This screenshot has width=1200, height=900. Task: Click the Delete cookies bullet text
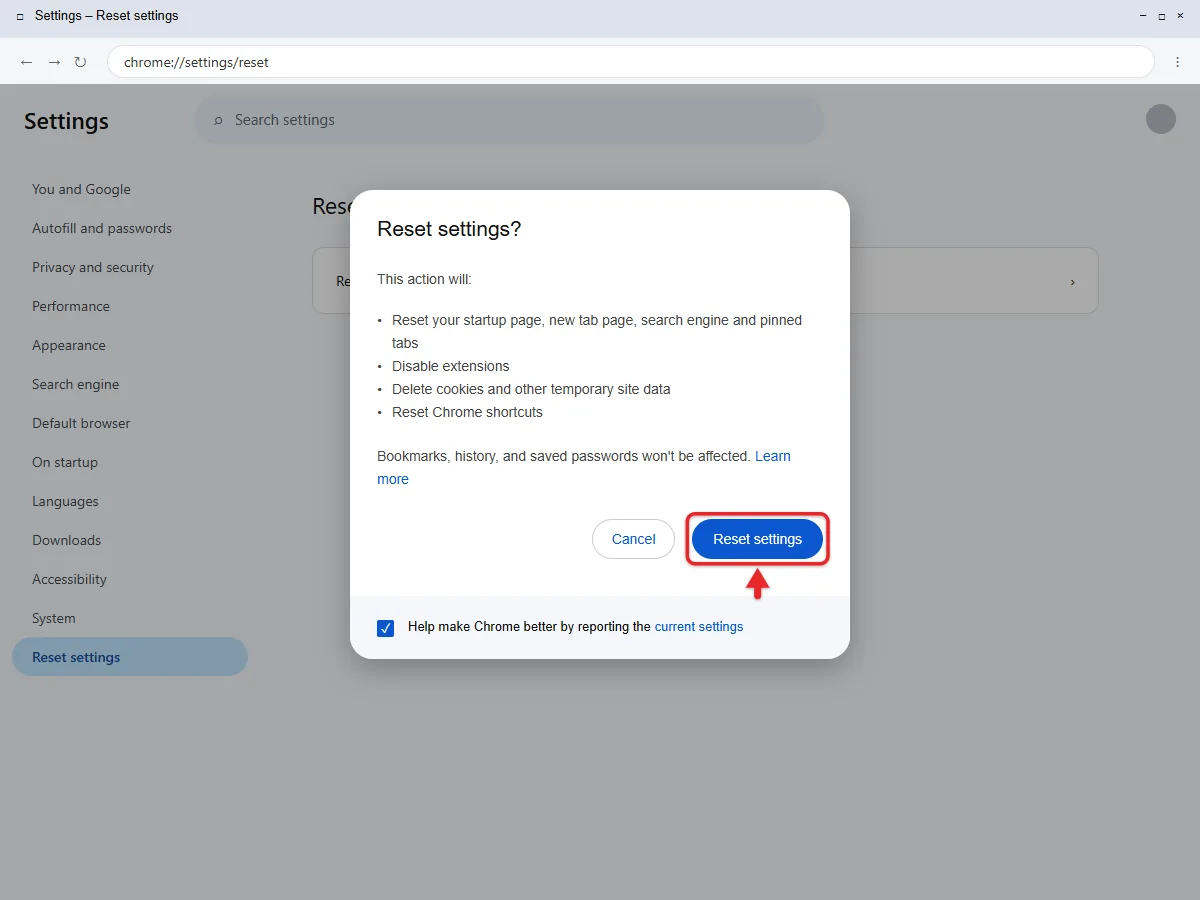[x=531, y=389]
